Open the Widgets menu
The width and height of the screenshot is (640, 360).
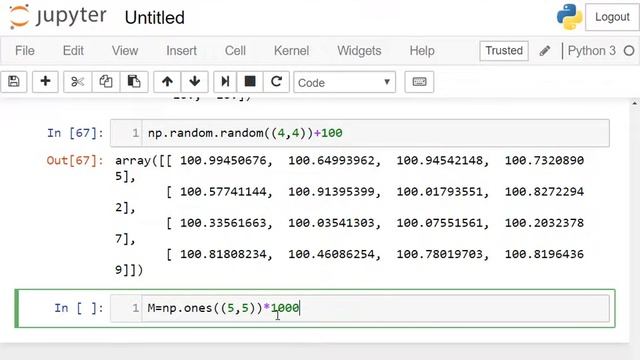pyautogui.click(x=359, y=51)
